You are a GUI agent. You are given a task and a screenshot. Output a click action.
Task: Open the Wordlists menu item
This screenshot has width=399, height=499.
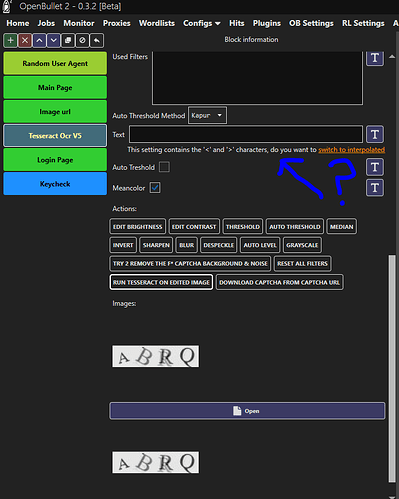(x=157, y=23)
